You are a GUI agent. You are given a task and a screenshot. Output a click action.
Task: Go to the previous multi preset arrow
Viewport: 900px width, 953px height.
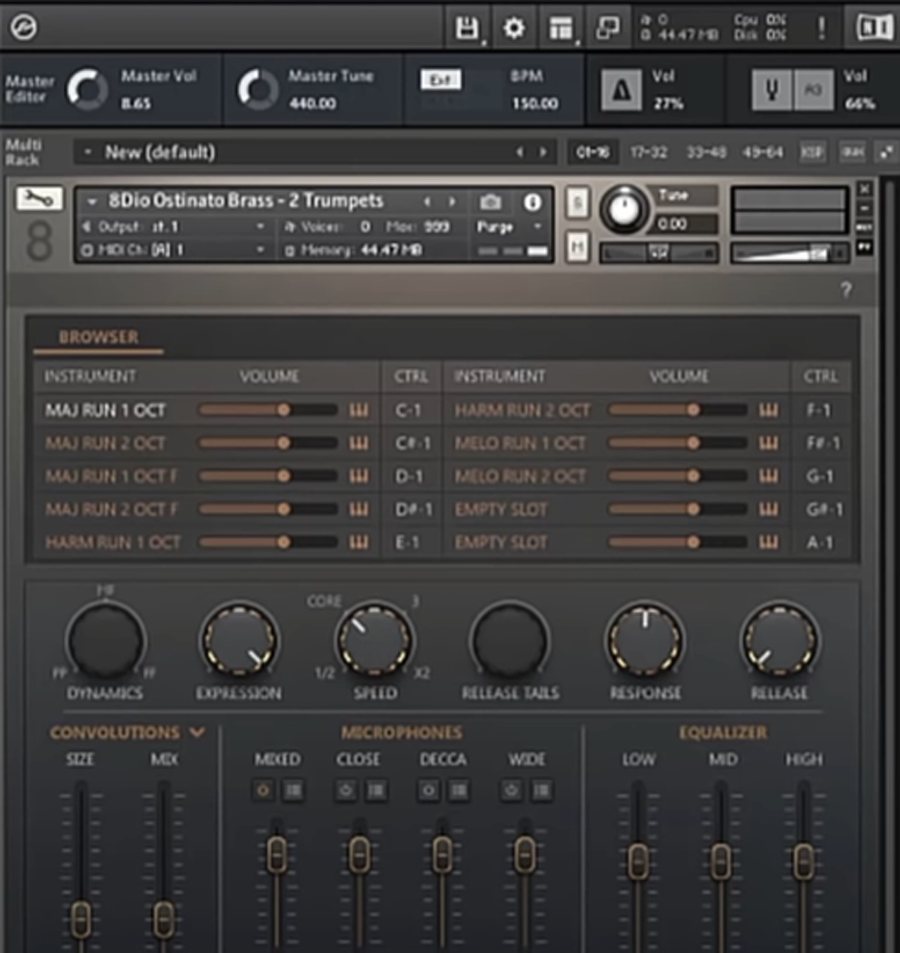coord(520,152)
